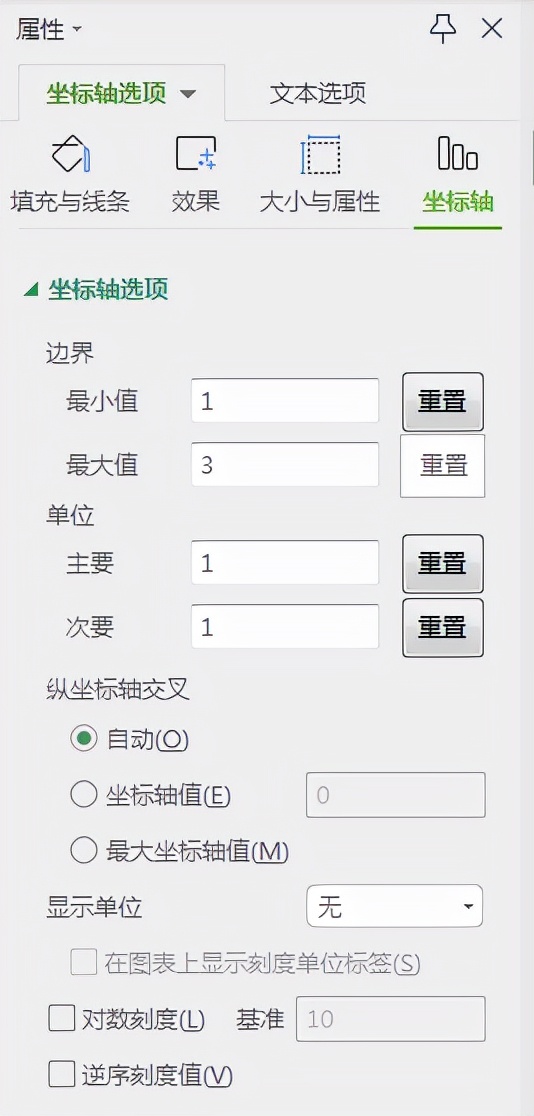Close the 属性 properties pane
This screenshot has width=534, height=1116.
(492, 28)
